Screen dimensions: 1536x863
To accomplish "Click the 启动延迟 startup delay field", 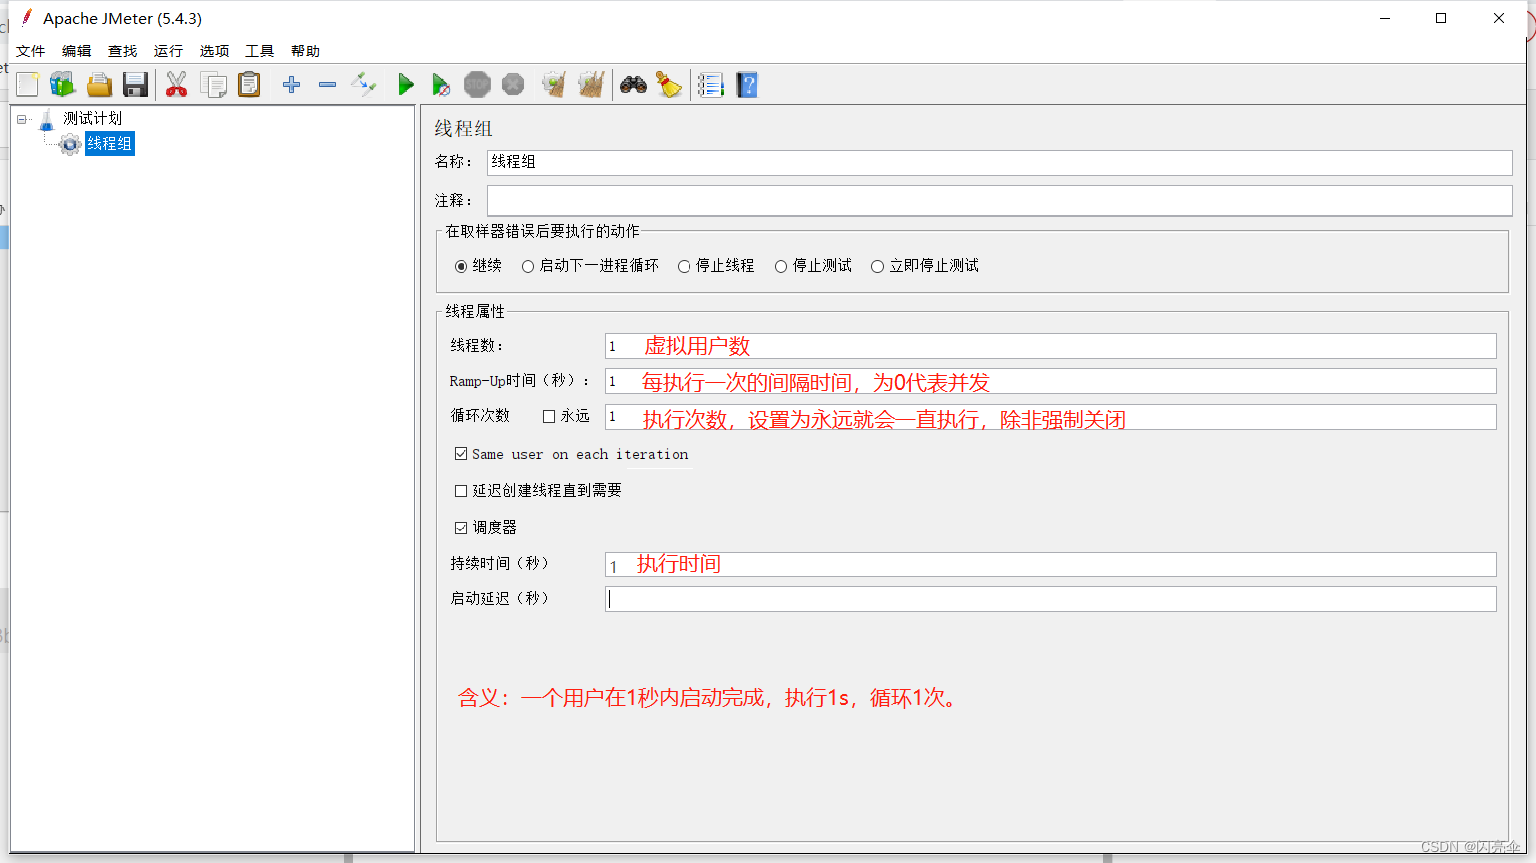I will (1050, 599).
